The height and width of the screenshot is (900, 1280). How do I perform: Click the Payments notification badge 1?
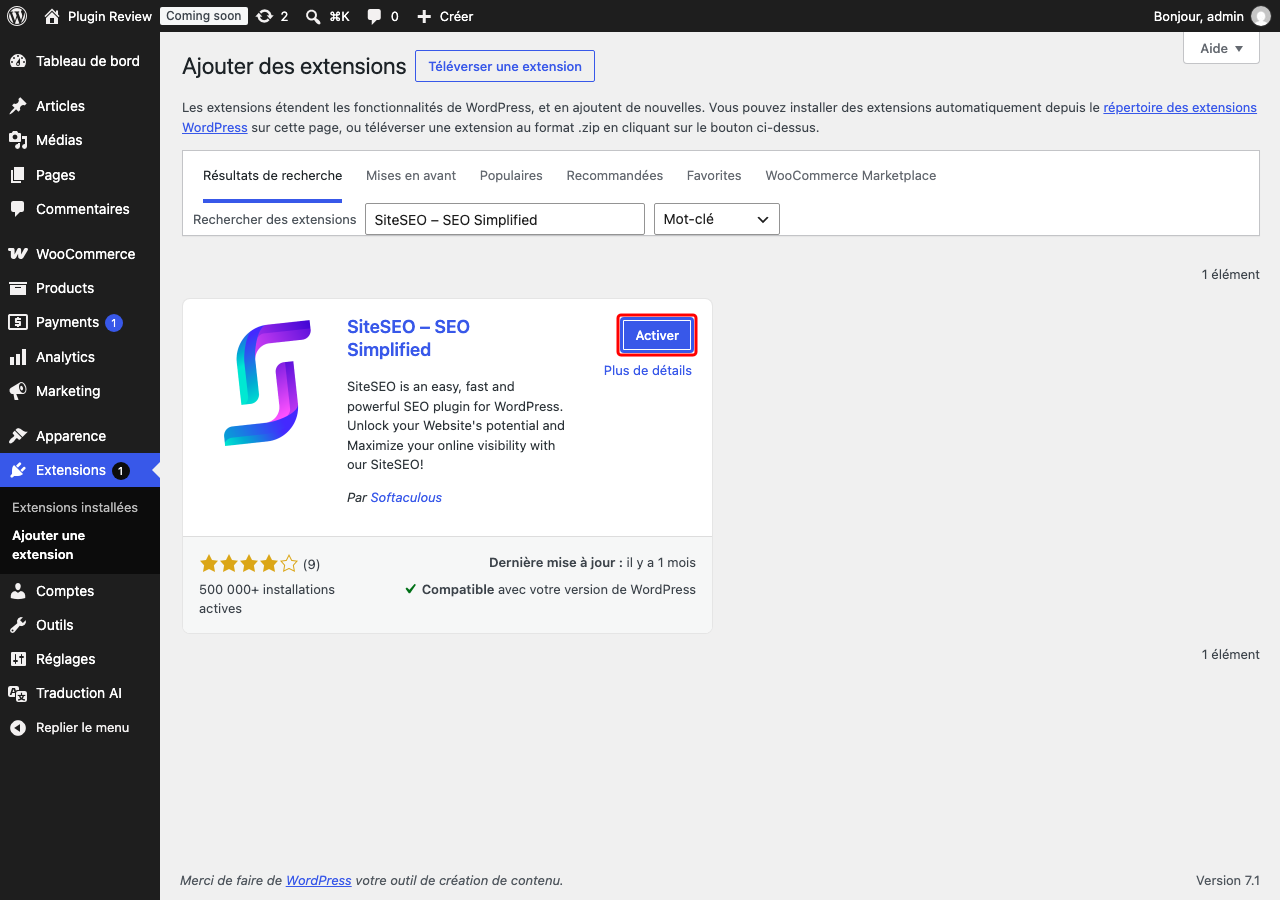(x=114, y=322)
